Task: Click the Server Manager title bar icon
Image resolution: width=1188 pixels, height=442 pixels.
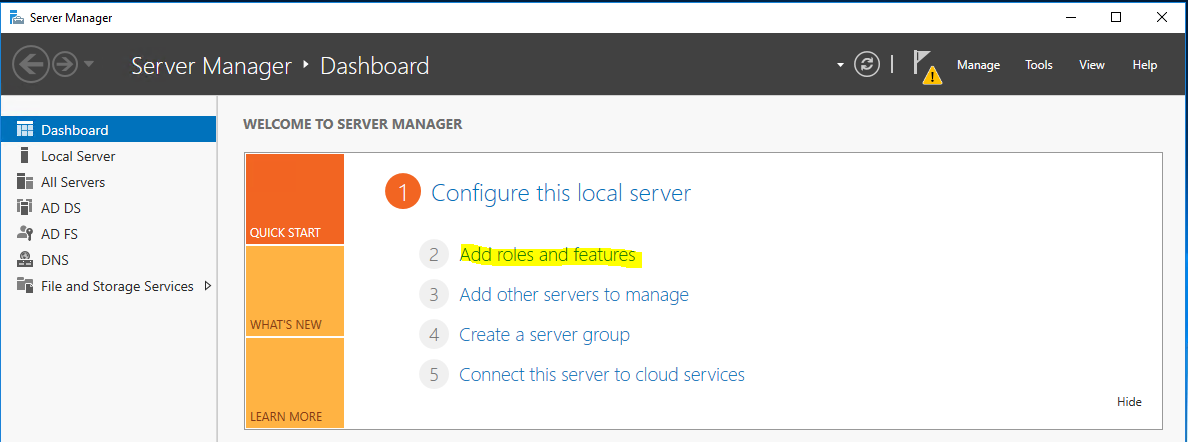Action: coord(16,17)
